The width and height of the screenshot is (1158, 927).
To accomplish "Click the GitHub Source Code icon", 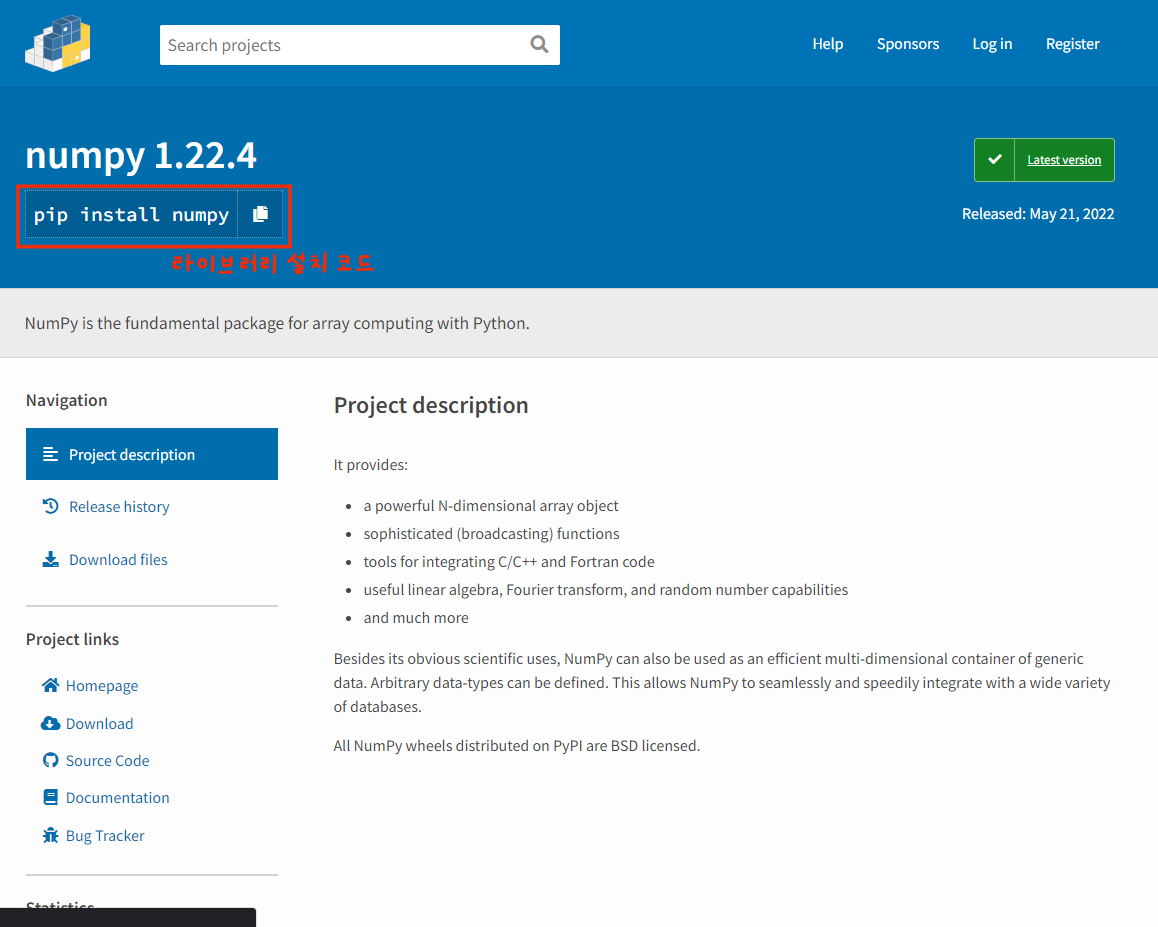I will [50, 760].
